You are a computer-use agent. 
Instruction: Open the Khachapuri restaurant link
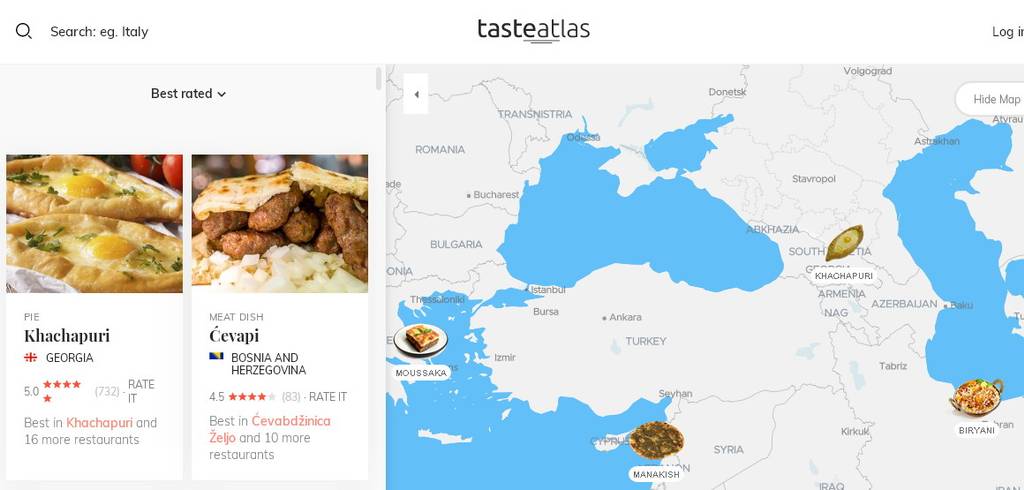pos(99,423)
